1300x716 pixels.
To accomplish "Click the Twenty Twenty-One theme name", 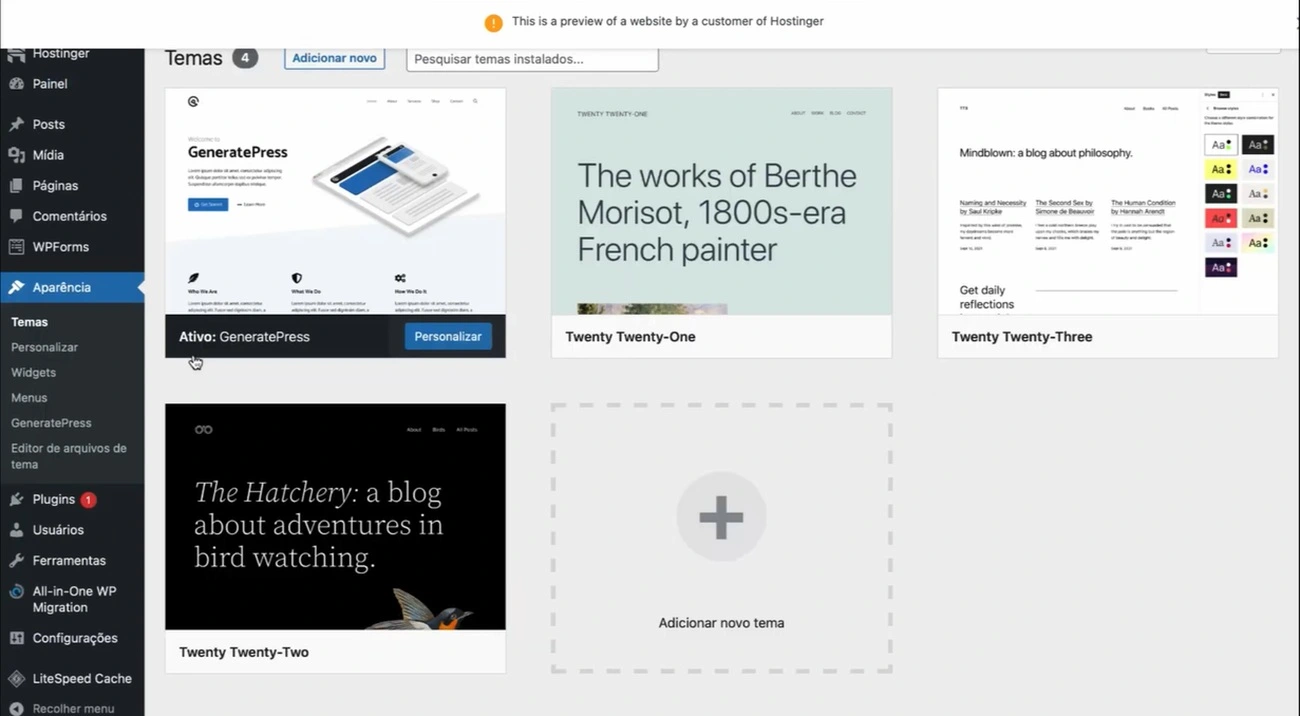I will coord(630,337).
